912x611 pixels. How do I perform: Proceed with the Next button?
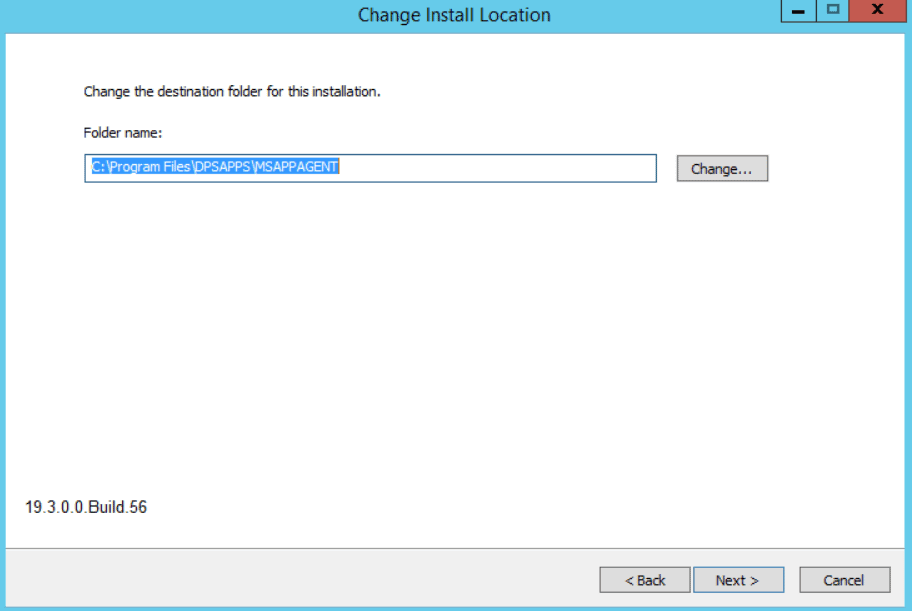[x=737, y=580]
